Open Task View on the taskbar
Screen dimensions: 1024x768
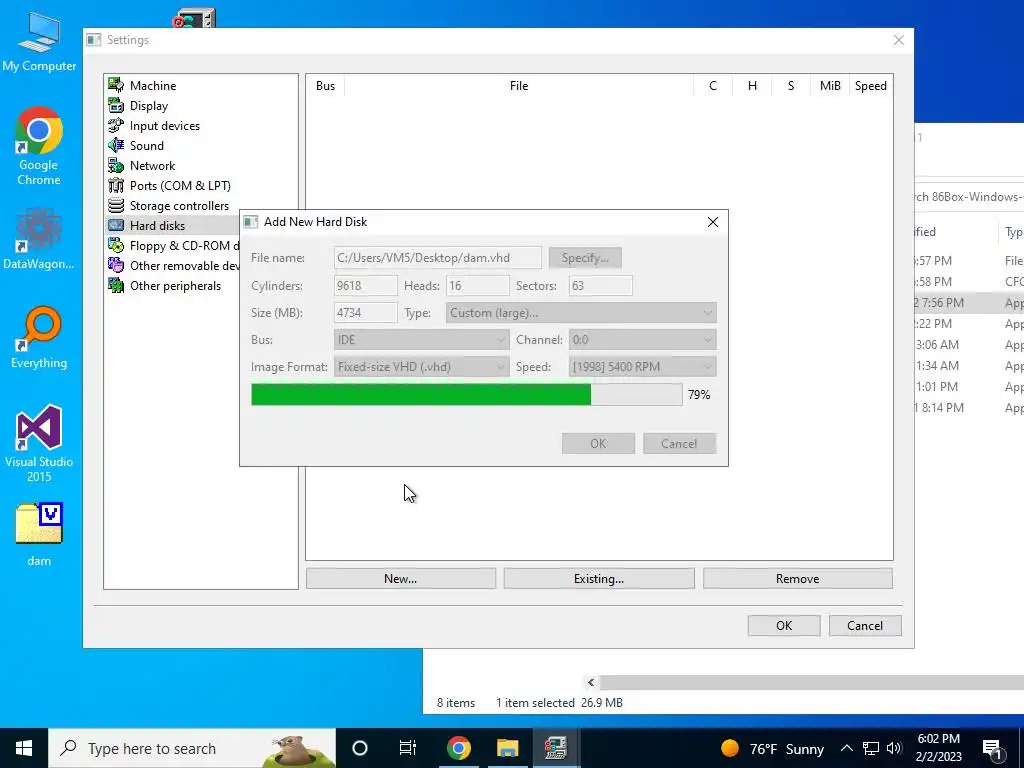tap(408, 748)
